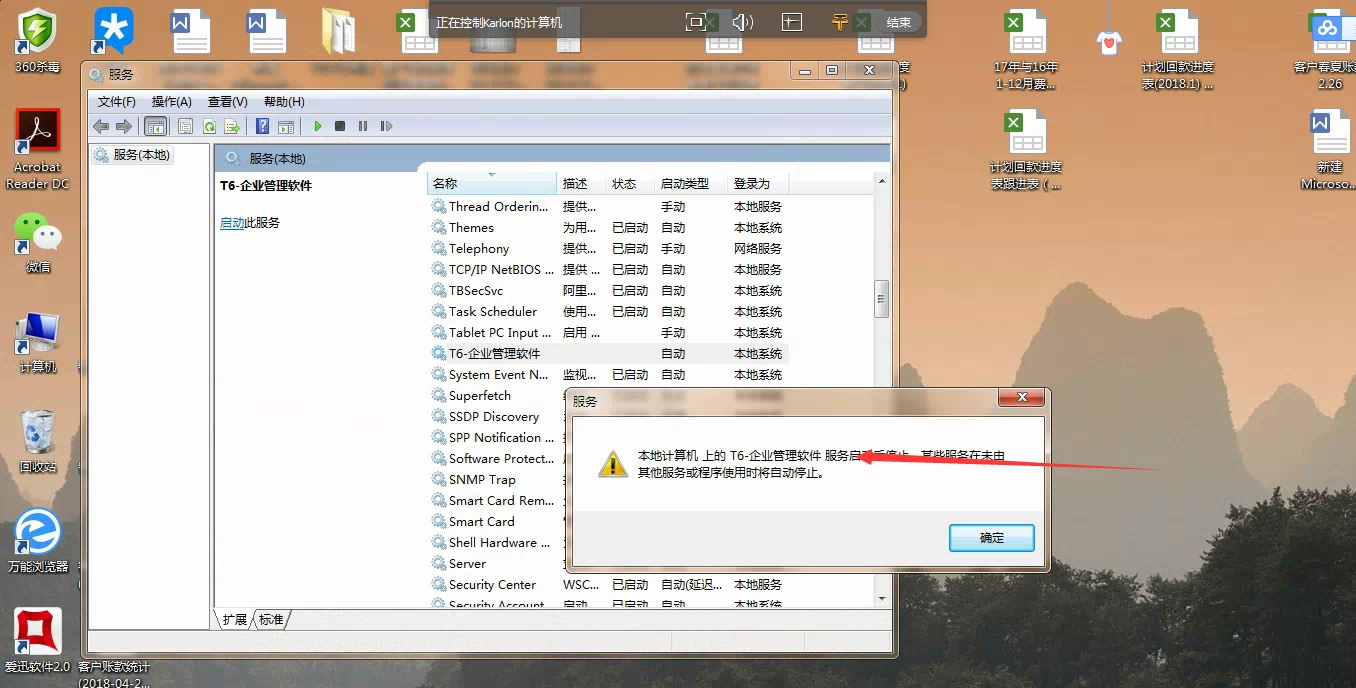The width and height of the screenshot is (1356, 688).
Task: Click 确定 in the 服务 dialog
Action: [991, 537]
